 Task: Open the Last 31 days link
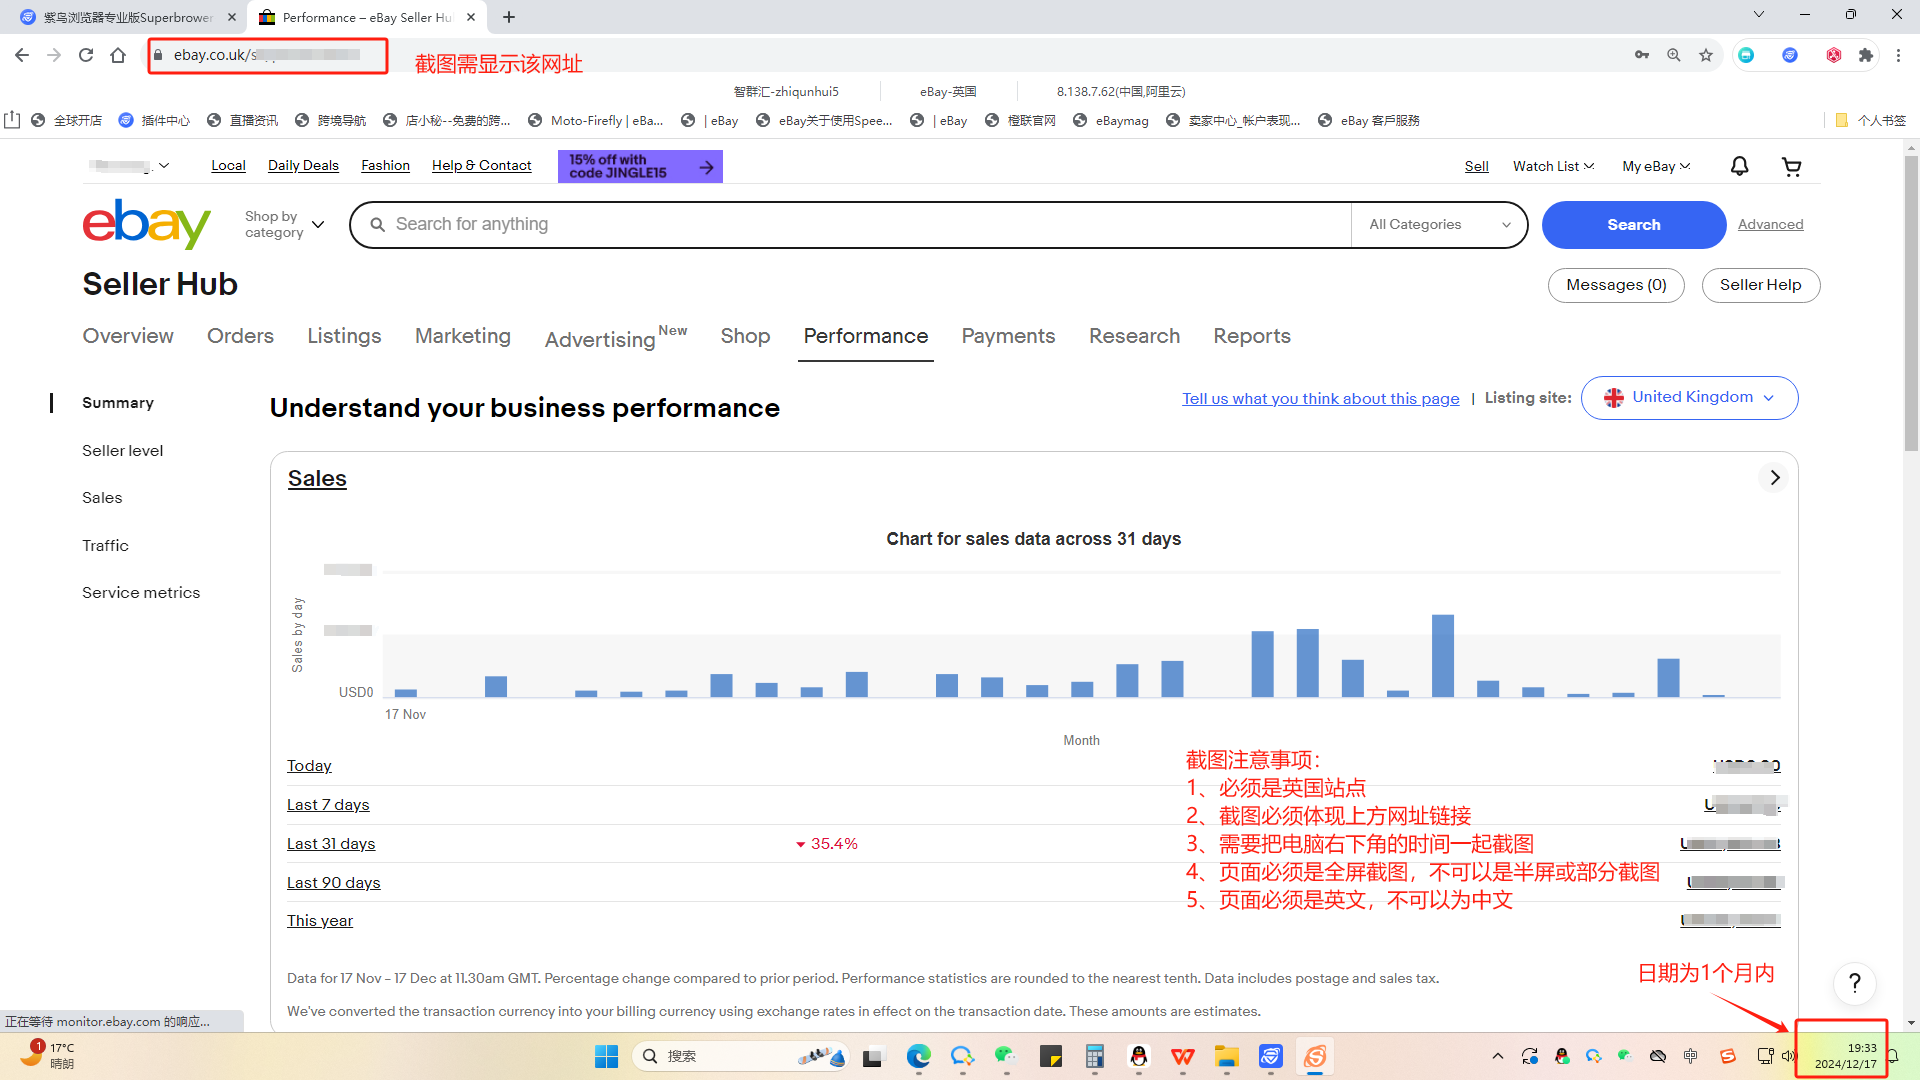pyautogui.click(x=330, y=844)
